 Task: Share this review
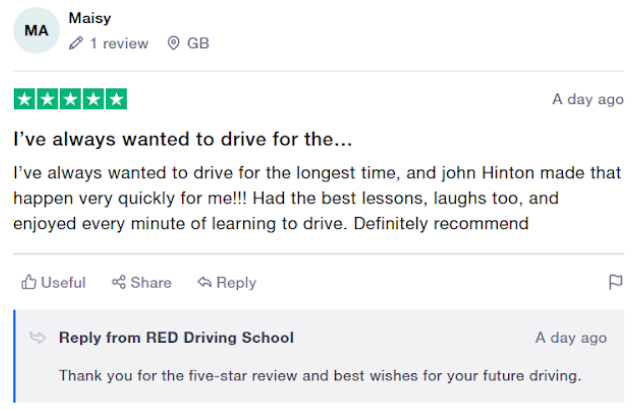pyautogui.click(x=141, y=283)
